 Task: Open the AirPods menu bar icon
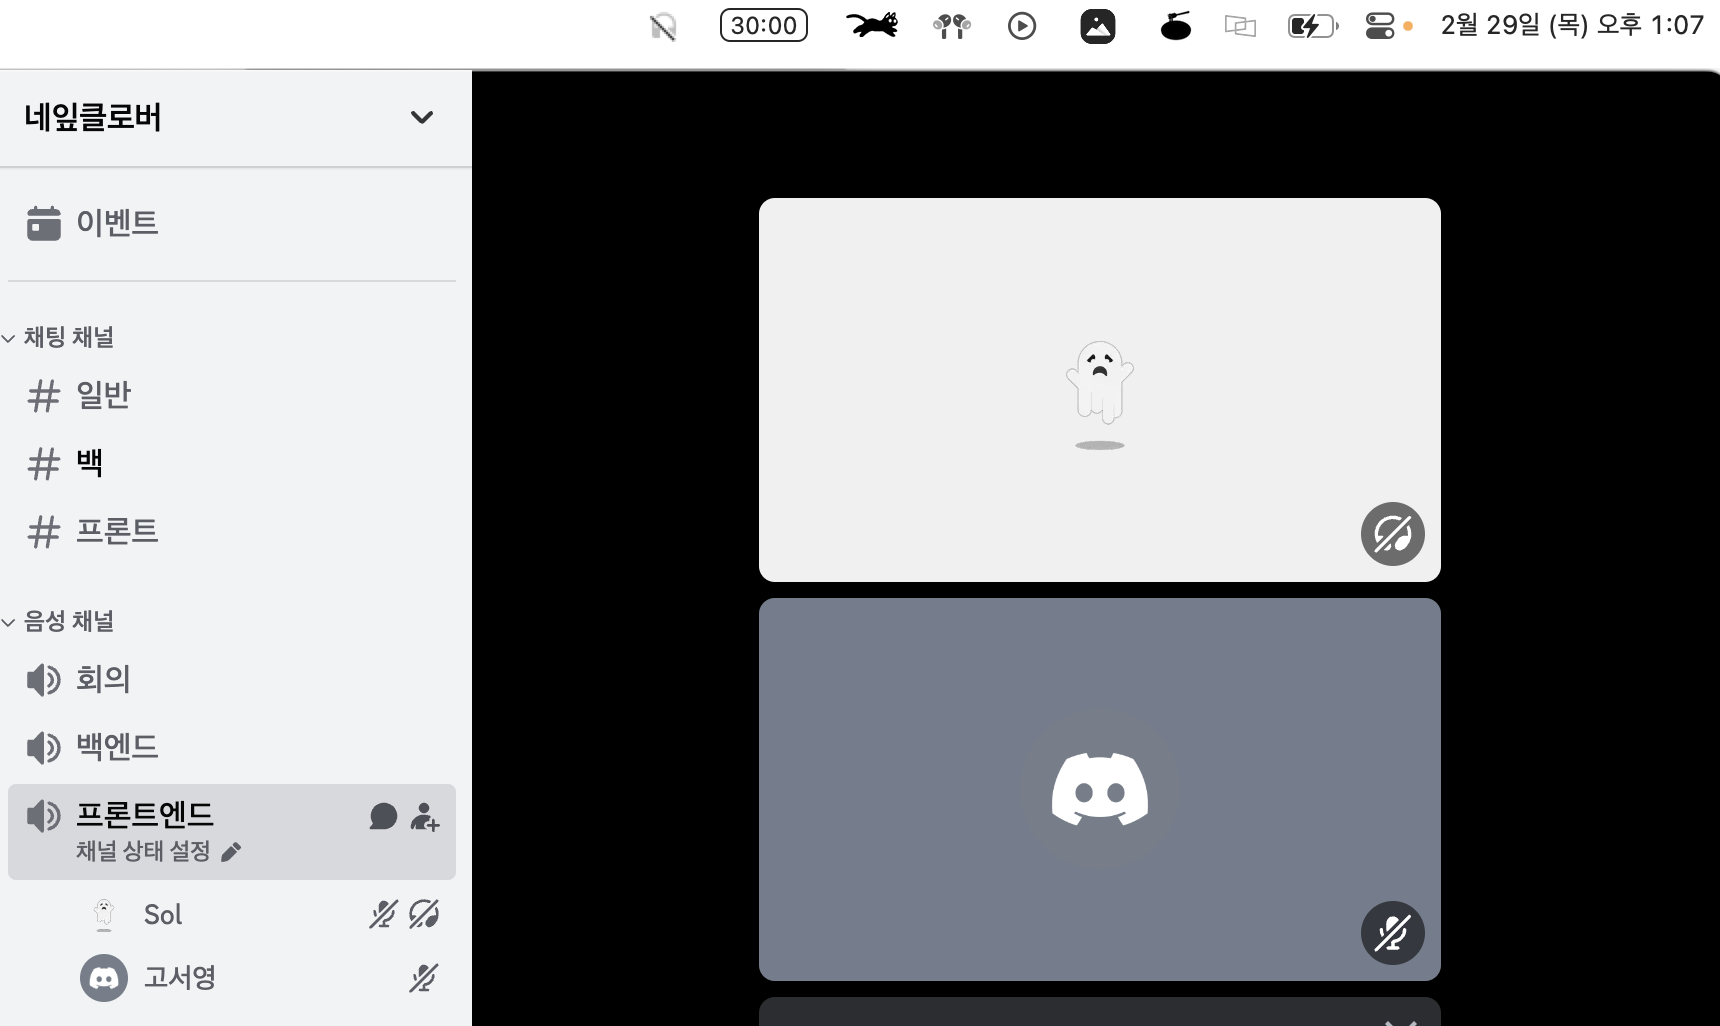952,26
